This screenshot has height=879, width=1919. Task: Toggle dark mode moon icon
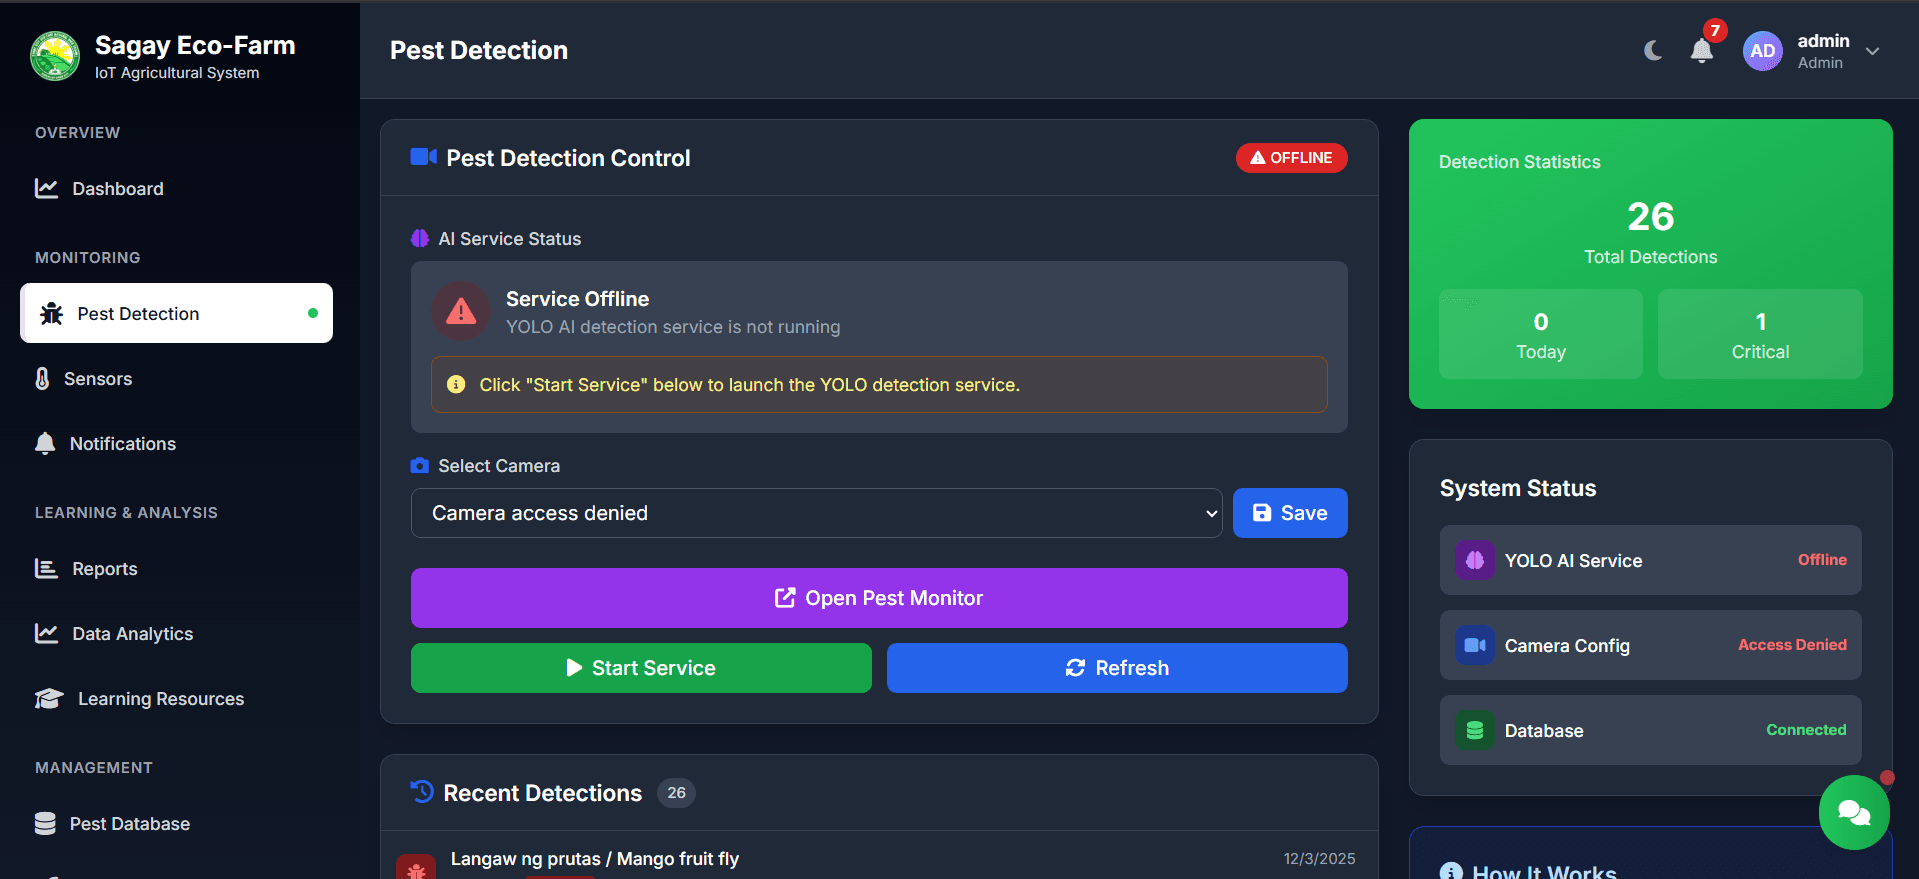coord(1653,50)
